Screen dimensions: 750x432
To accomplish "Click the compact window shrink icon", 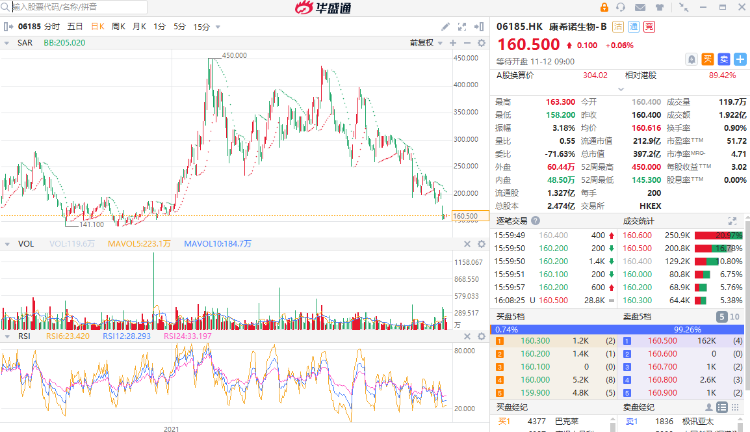I will click(x=684, y=7).
